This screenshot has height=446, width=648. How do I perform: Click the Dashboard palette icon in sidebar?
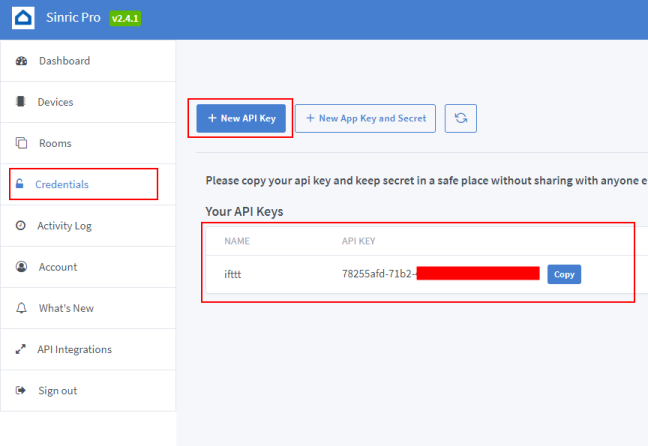point(21,61)
